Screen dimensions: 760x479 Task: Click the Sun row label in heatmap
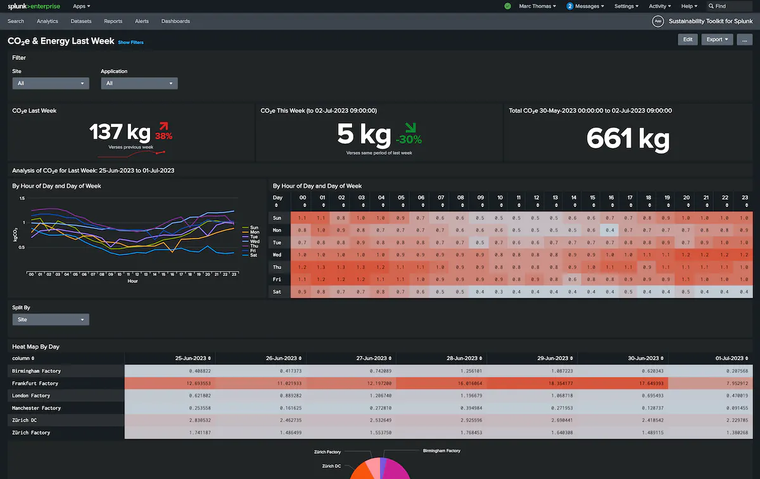[x=277, y=218]
